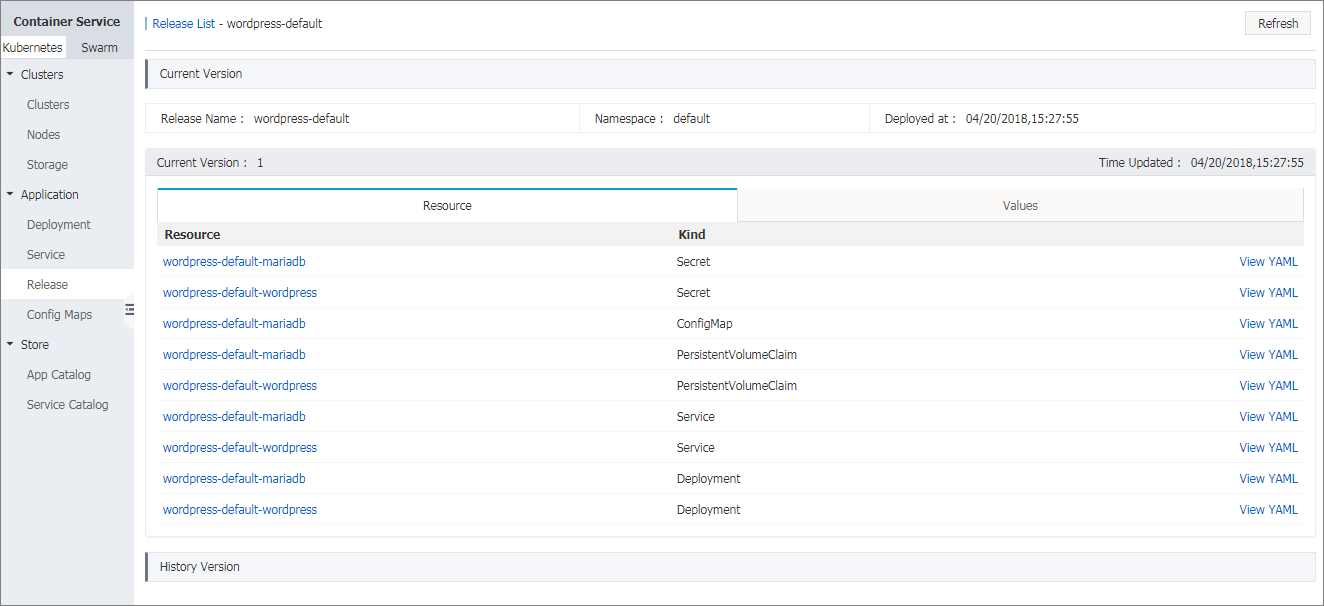Collapse the Application section arrow
Screen dimensions: 1324x606
tap(10, 194)
